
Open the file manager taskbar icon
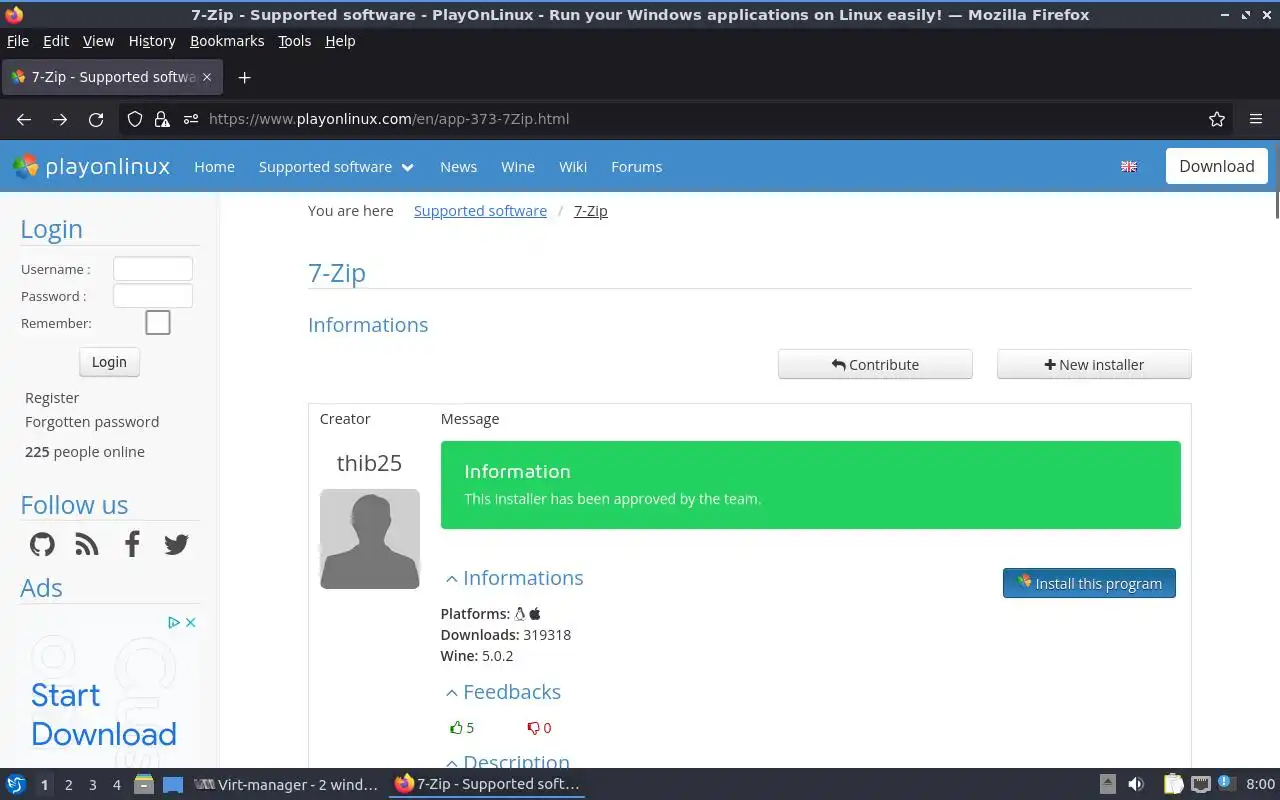(143, 784)
